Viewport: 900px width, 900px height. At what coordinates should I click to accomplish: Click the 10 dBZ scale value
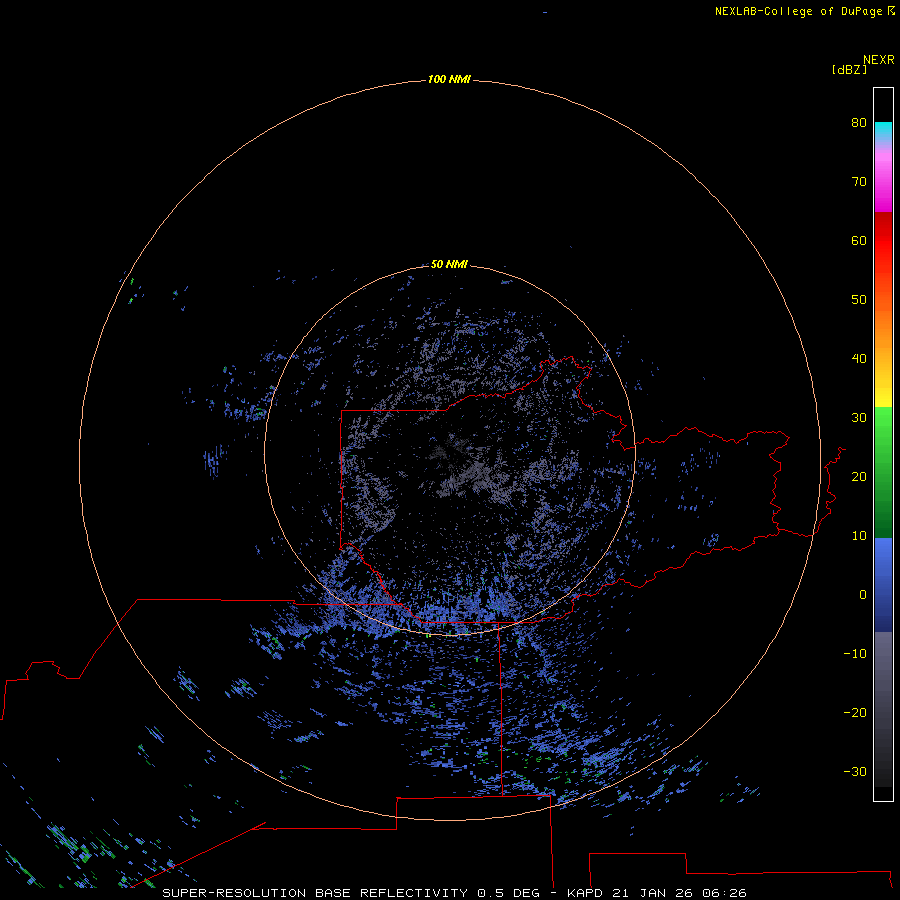click(859, 536)
